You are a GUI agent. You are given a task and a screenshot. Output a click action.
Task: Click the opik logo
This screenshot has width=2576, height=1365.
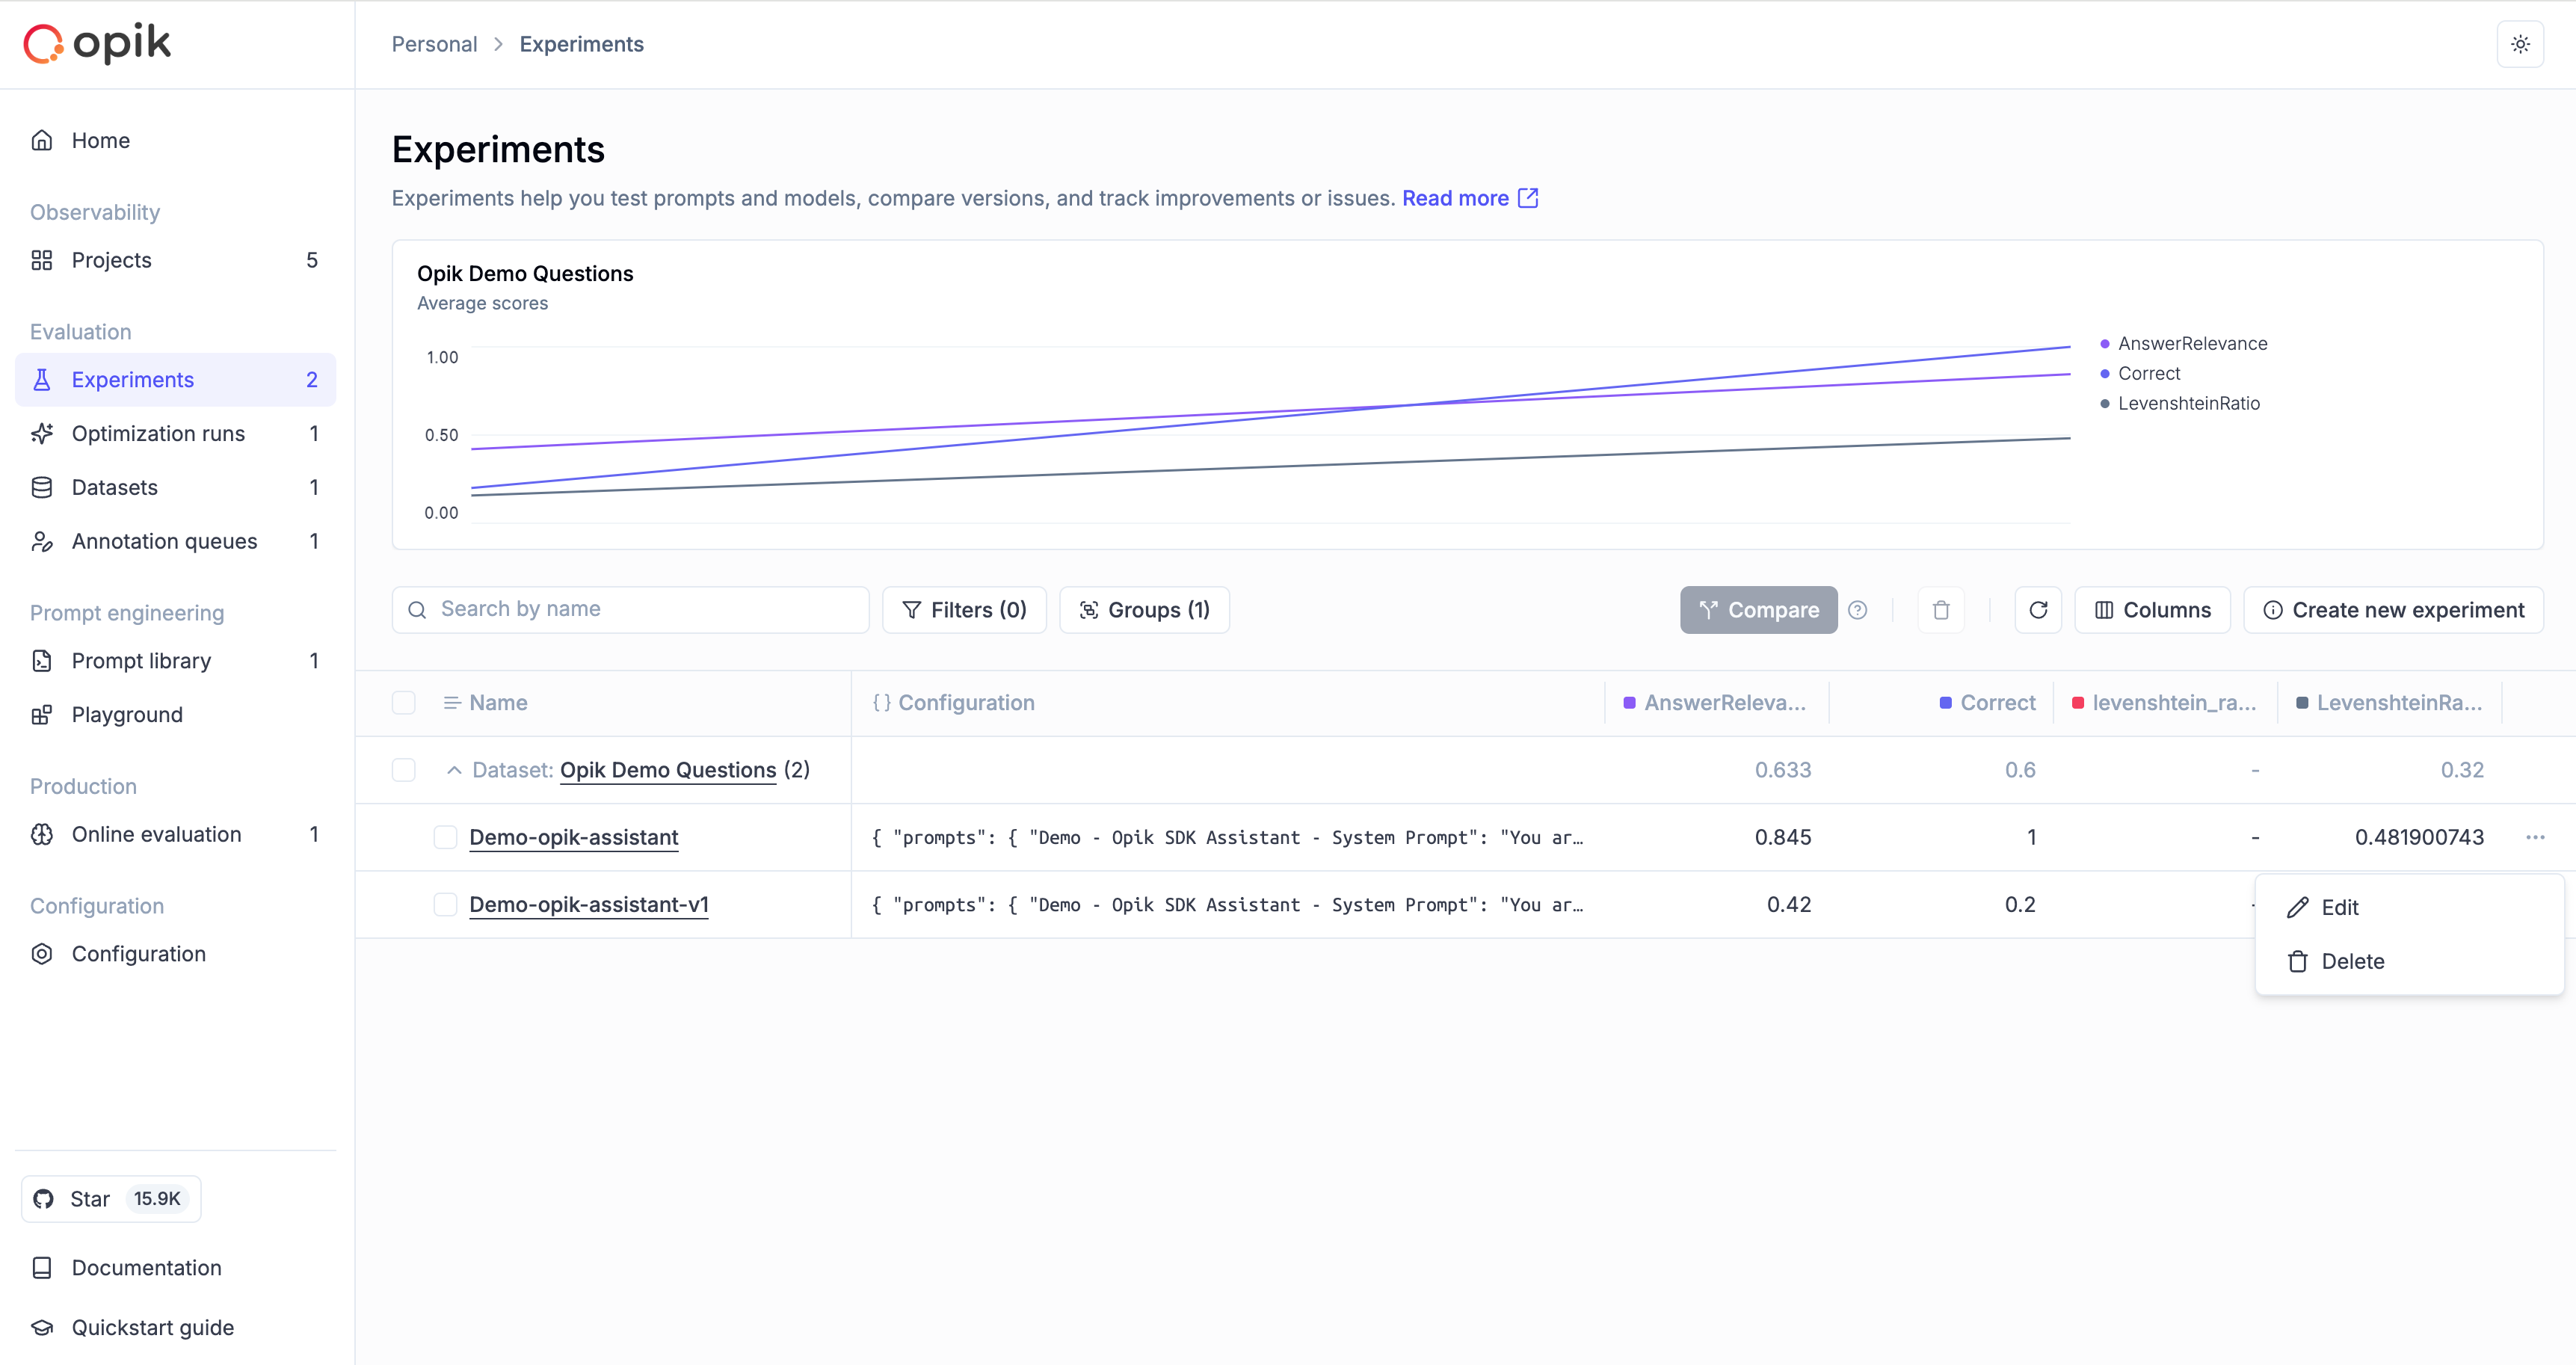[98, 43]
